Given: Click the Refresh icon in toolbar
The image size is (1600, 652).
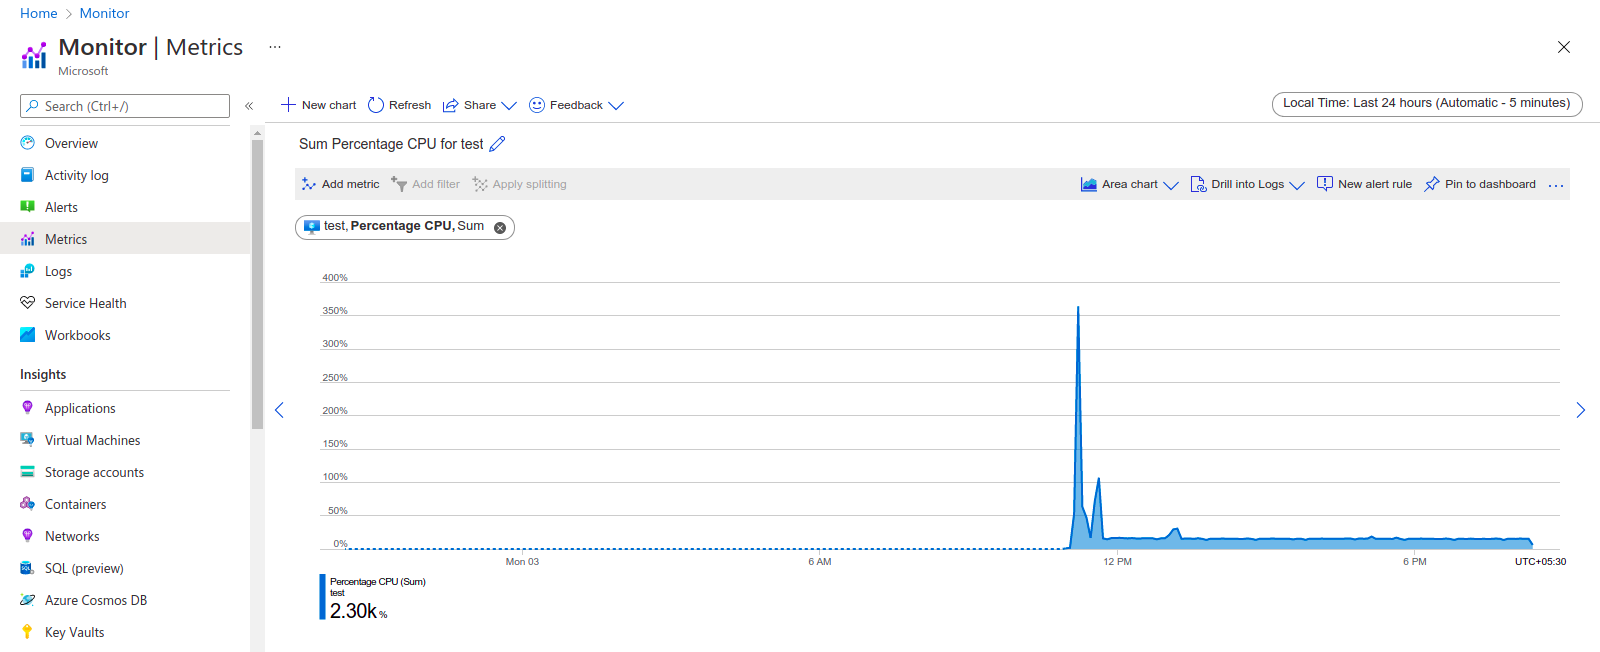Looking at the screenshot, I should tap(376, 105).
